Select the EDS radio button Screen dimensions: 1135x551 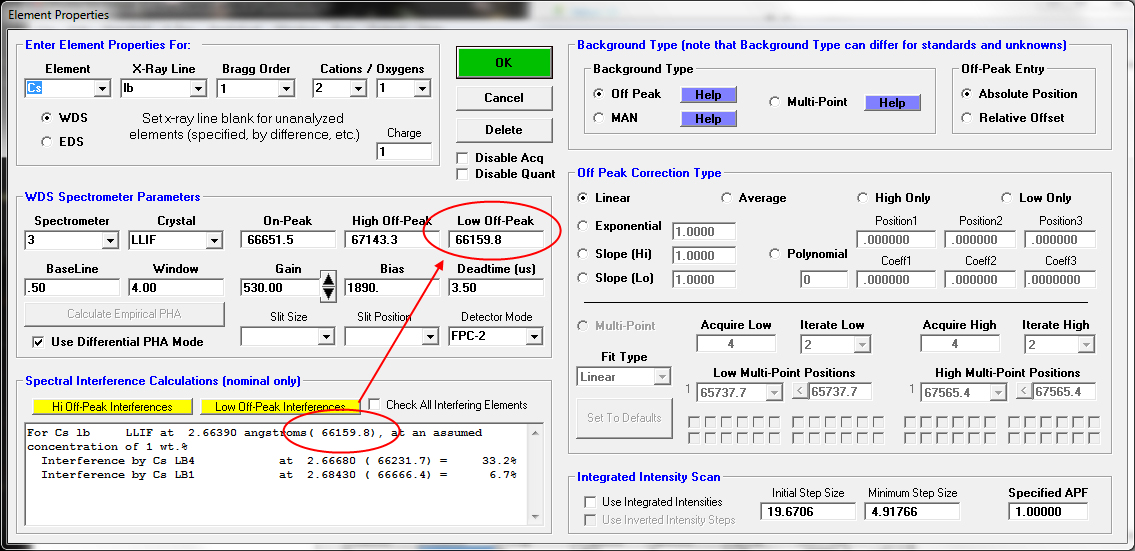tap(46, 142)
